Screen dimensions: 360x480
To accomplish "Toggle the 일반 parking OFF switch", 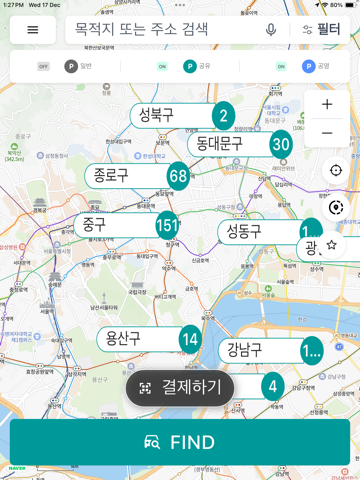I will pos(43,66).
